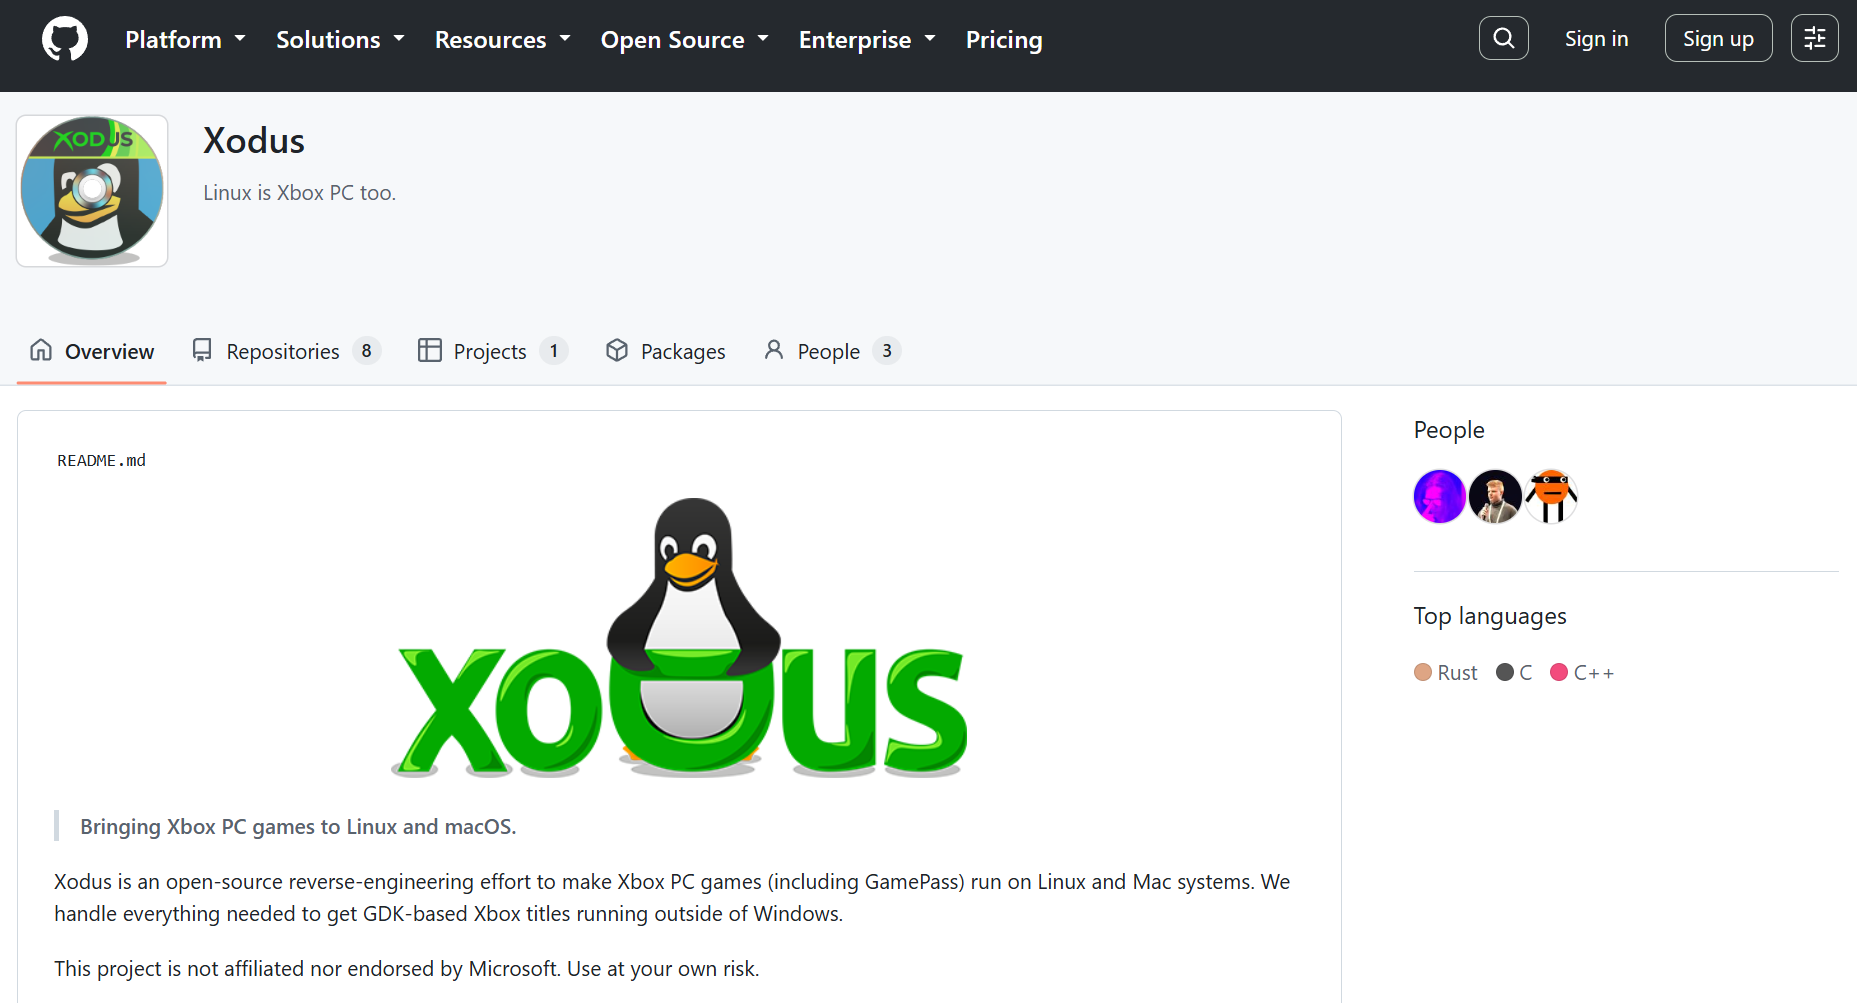Image resolution: width=1857 pixels, height=1003 pixels.
Task: Open the bearded man member avatar
Action: click(1495, 496)
